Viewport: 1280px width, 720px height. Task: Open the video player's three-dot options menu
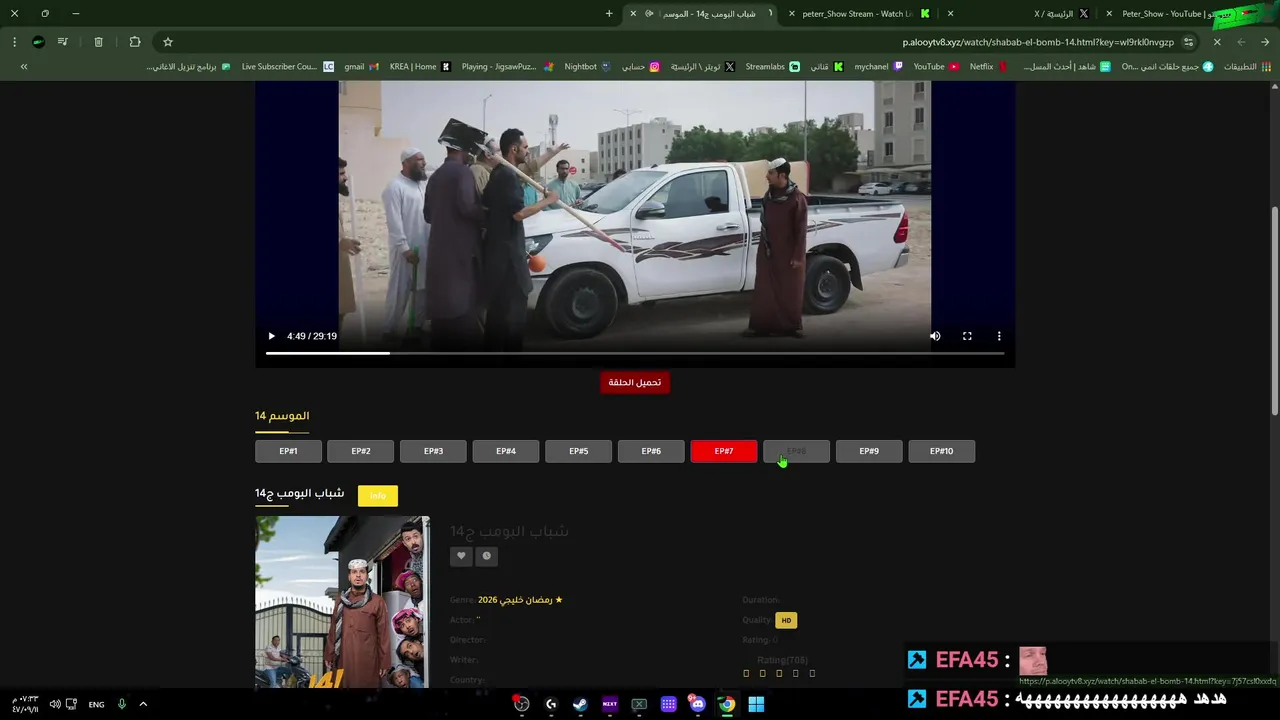999,336
